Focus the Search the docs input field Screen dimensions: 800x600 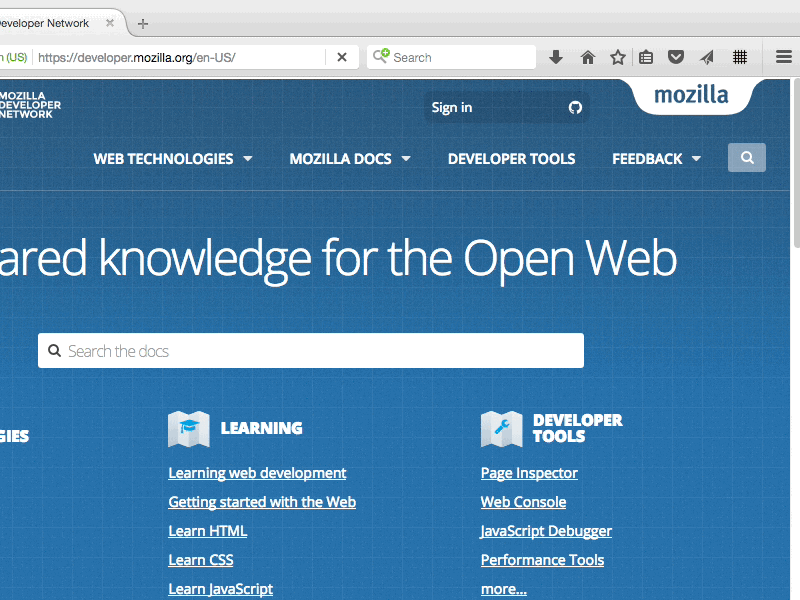(311, 351)
